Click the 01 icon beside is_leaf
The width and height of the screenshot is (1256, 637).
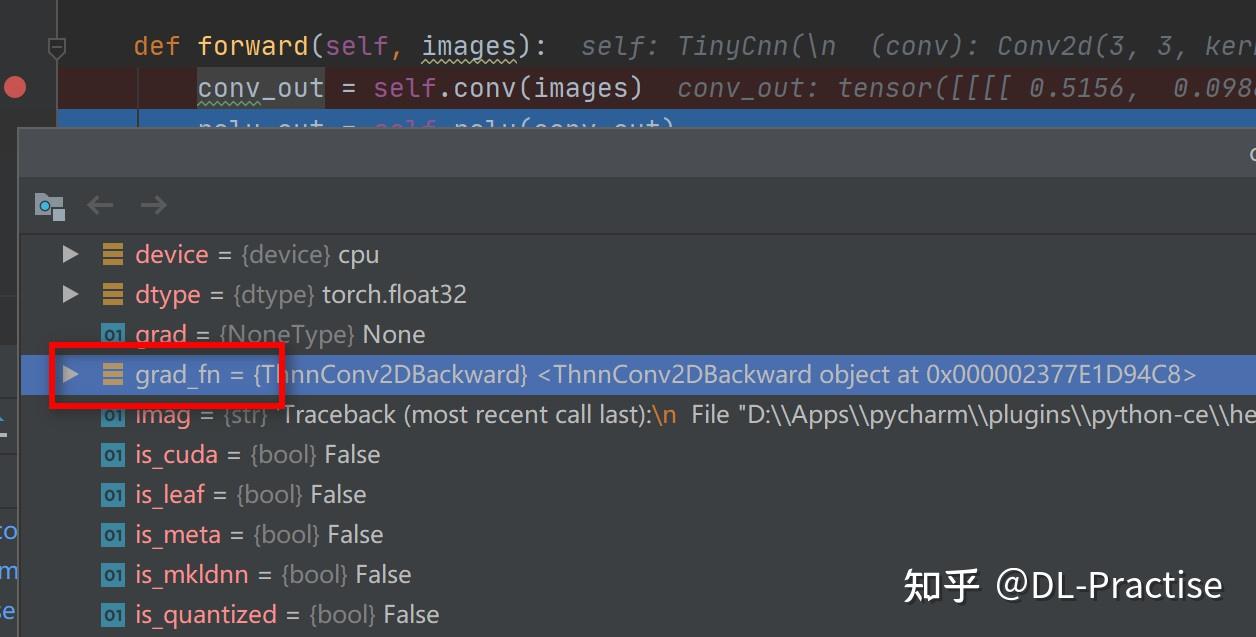(x=111, y=494)
